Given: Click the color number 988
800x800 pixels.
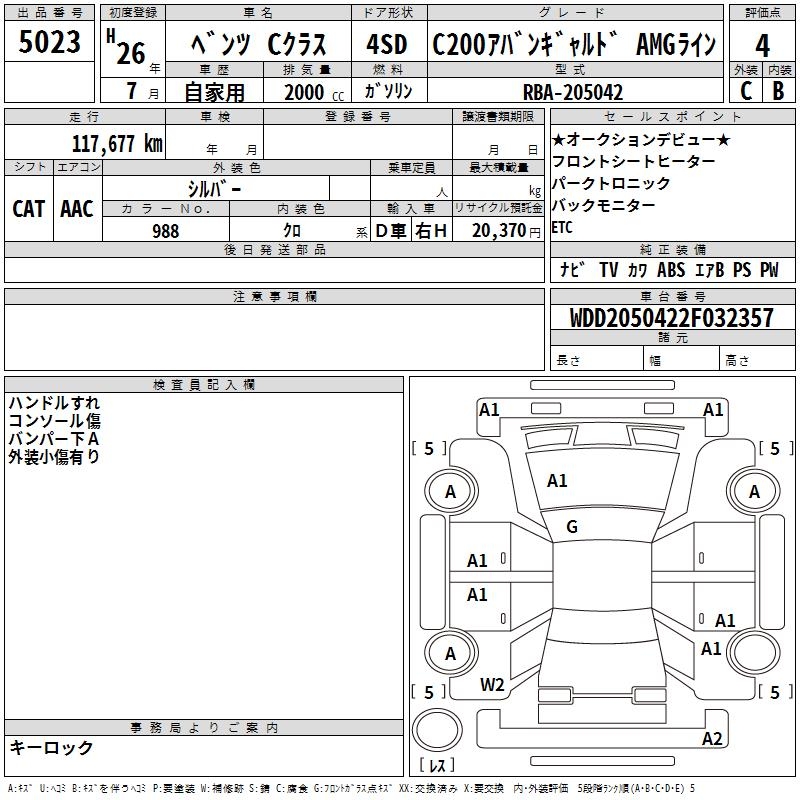Looking at the screenshot, I should pos(166,231).
